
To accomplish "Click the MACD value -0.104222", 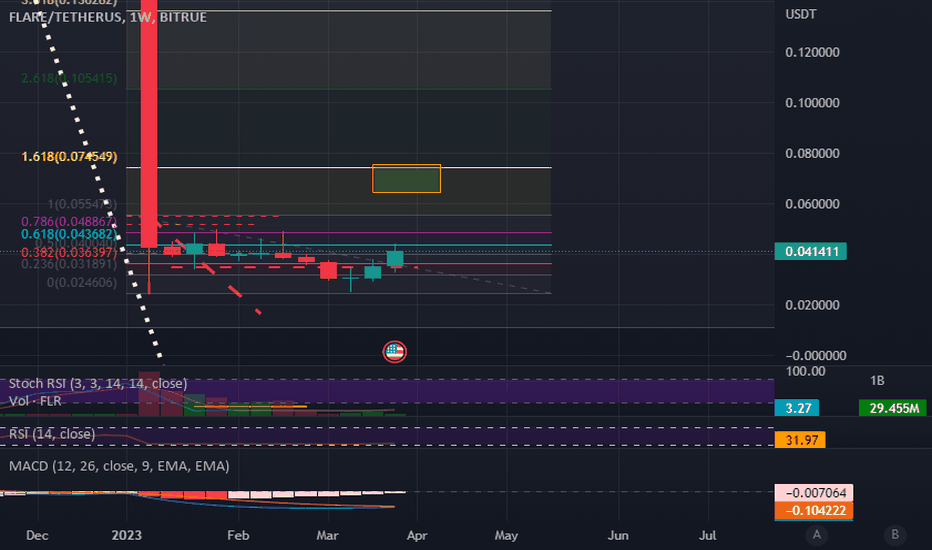I will click(814, 510).
